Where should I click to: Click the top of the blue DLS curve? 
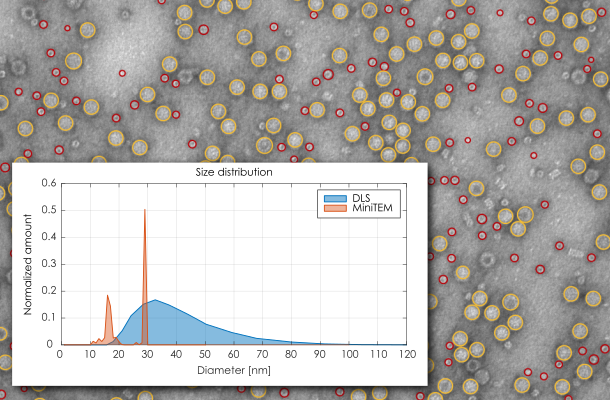[x=154, y=300]
